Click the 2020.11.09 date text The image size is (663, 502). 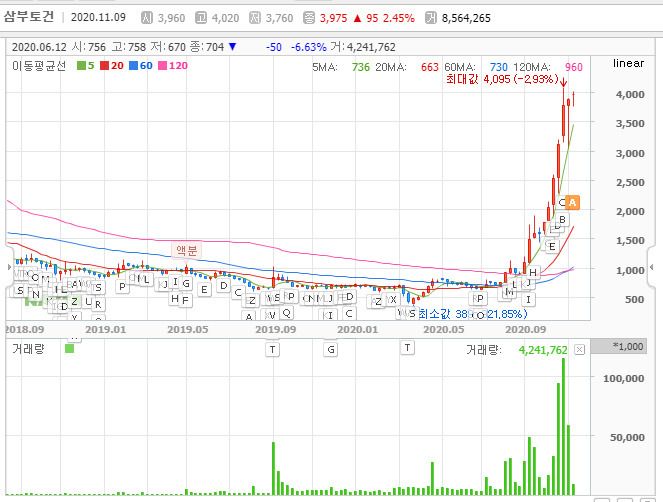pos(98,17)
